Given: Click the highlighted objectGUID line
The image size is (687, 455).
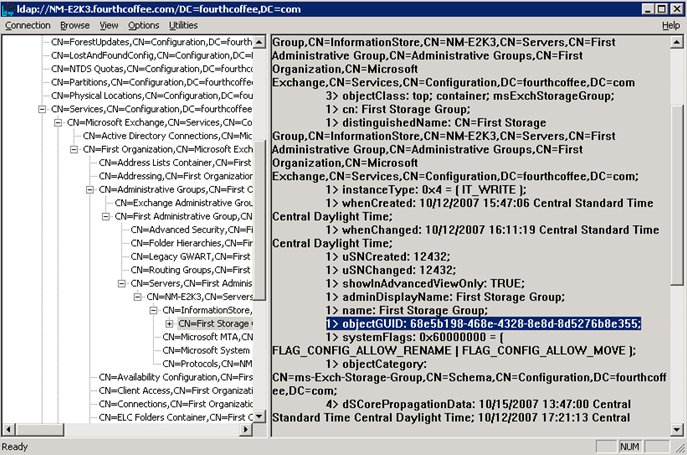Looking at the screenshot, I should pyautogui.click(x=483, y=324).
